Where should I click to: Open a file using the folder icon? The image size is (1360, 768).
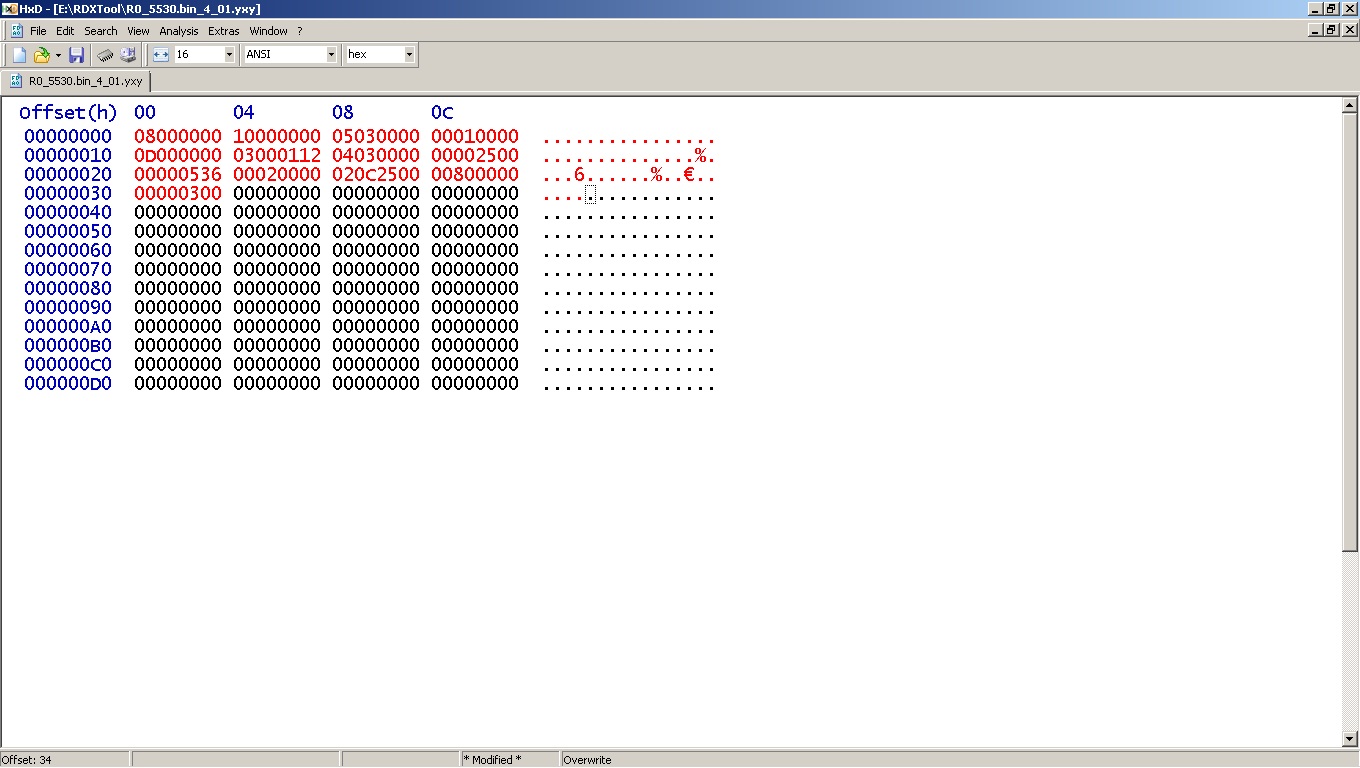(42, 55)
